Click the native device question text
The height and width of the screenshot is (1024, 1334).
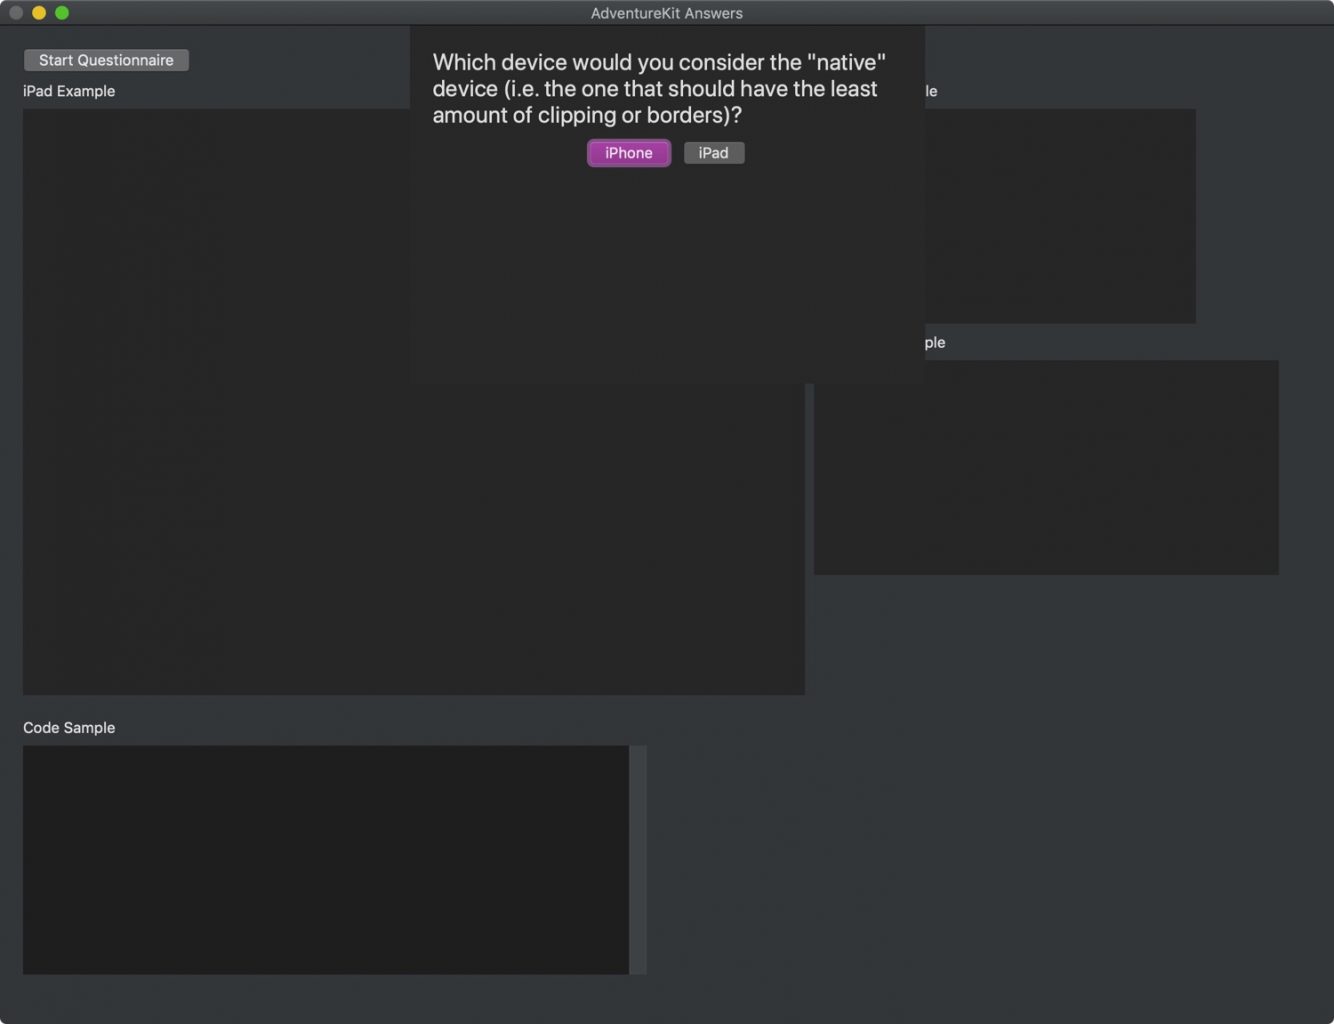(x=659, y=89)
